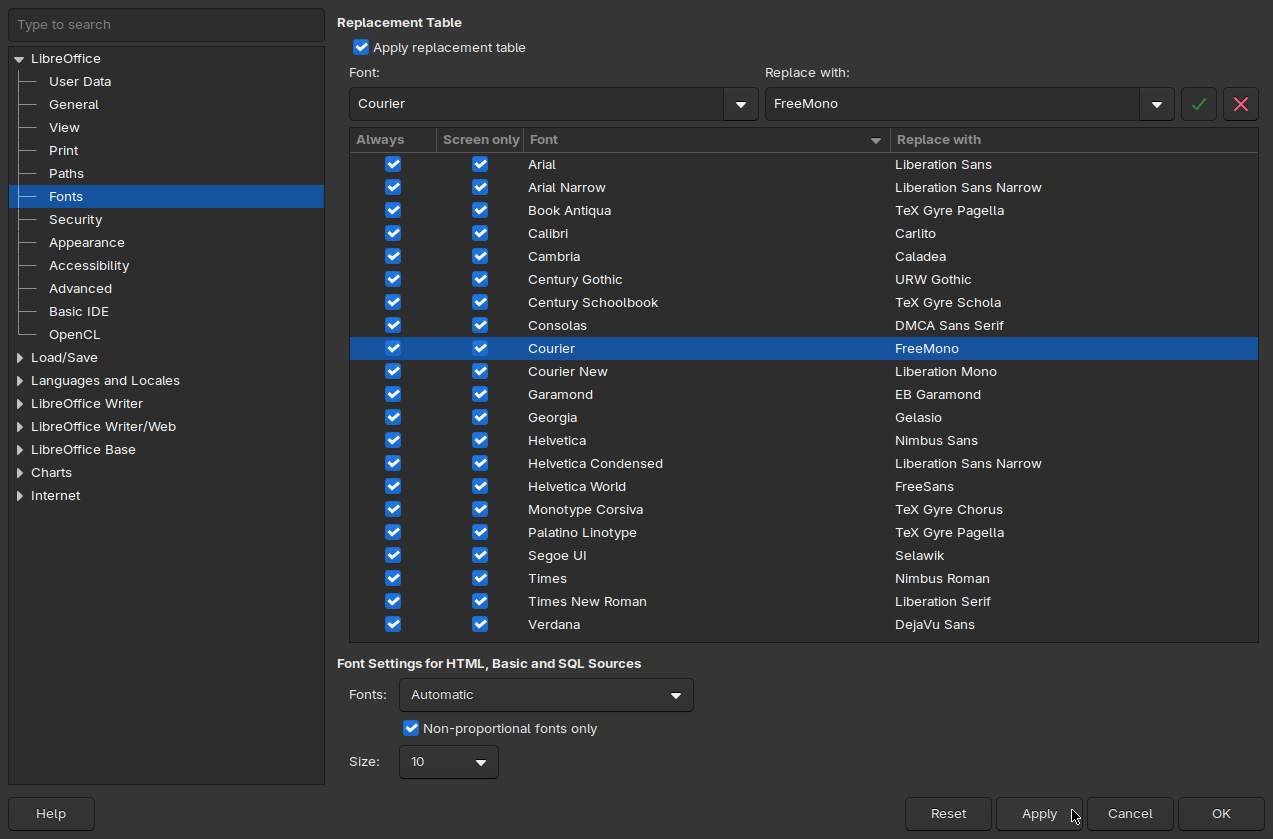Select User Data in options tree

[80, 82]
